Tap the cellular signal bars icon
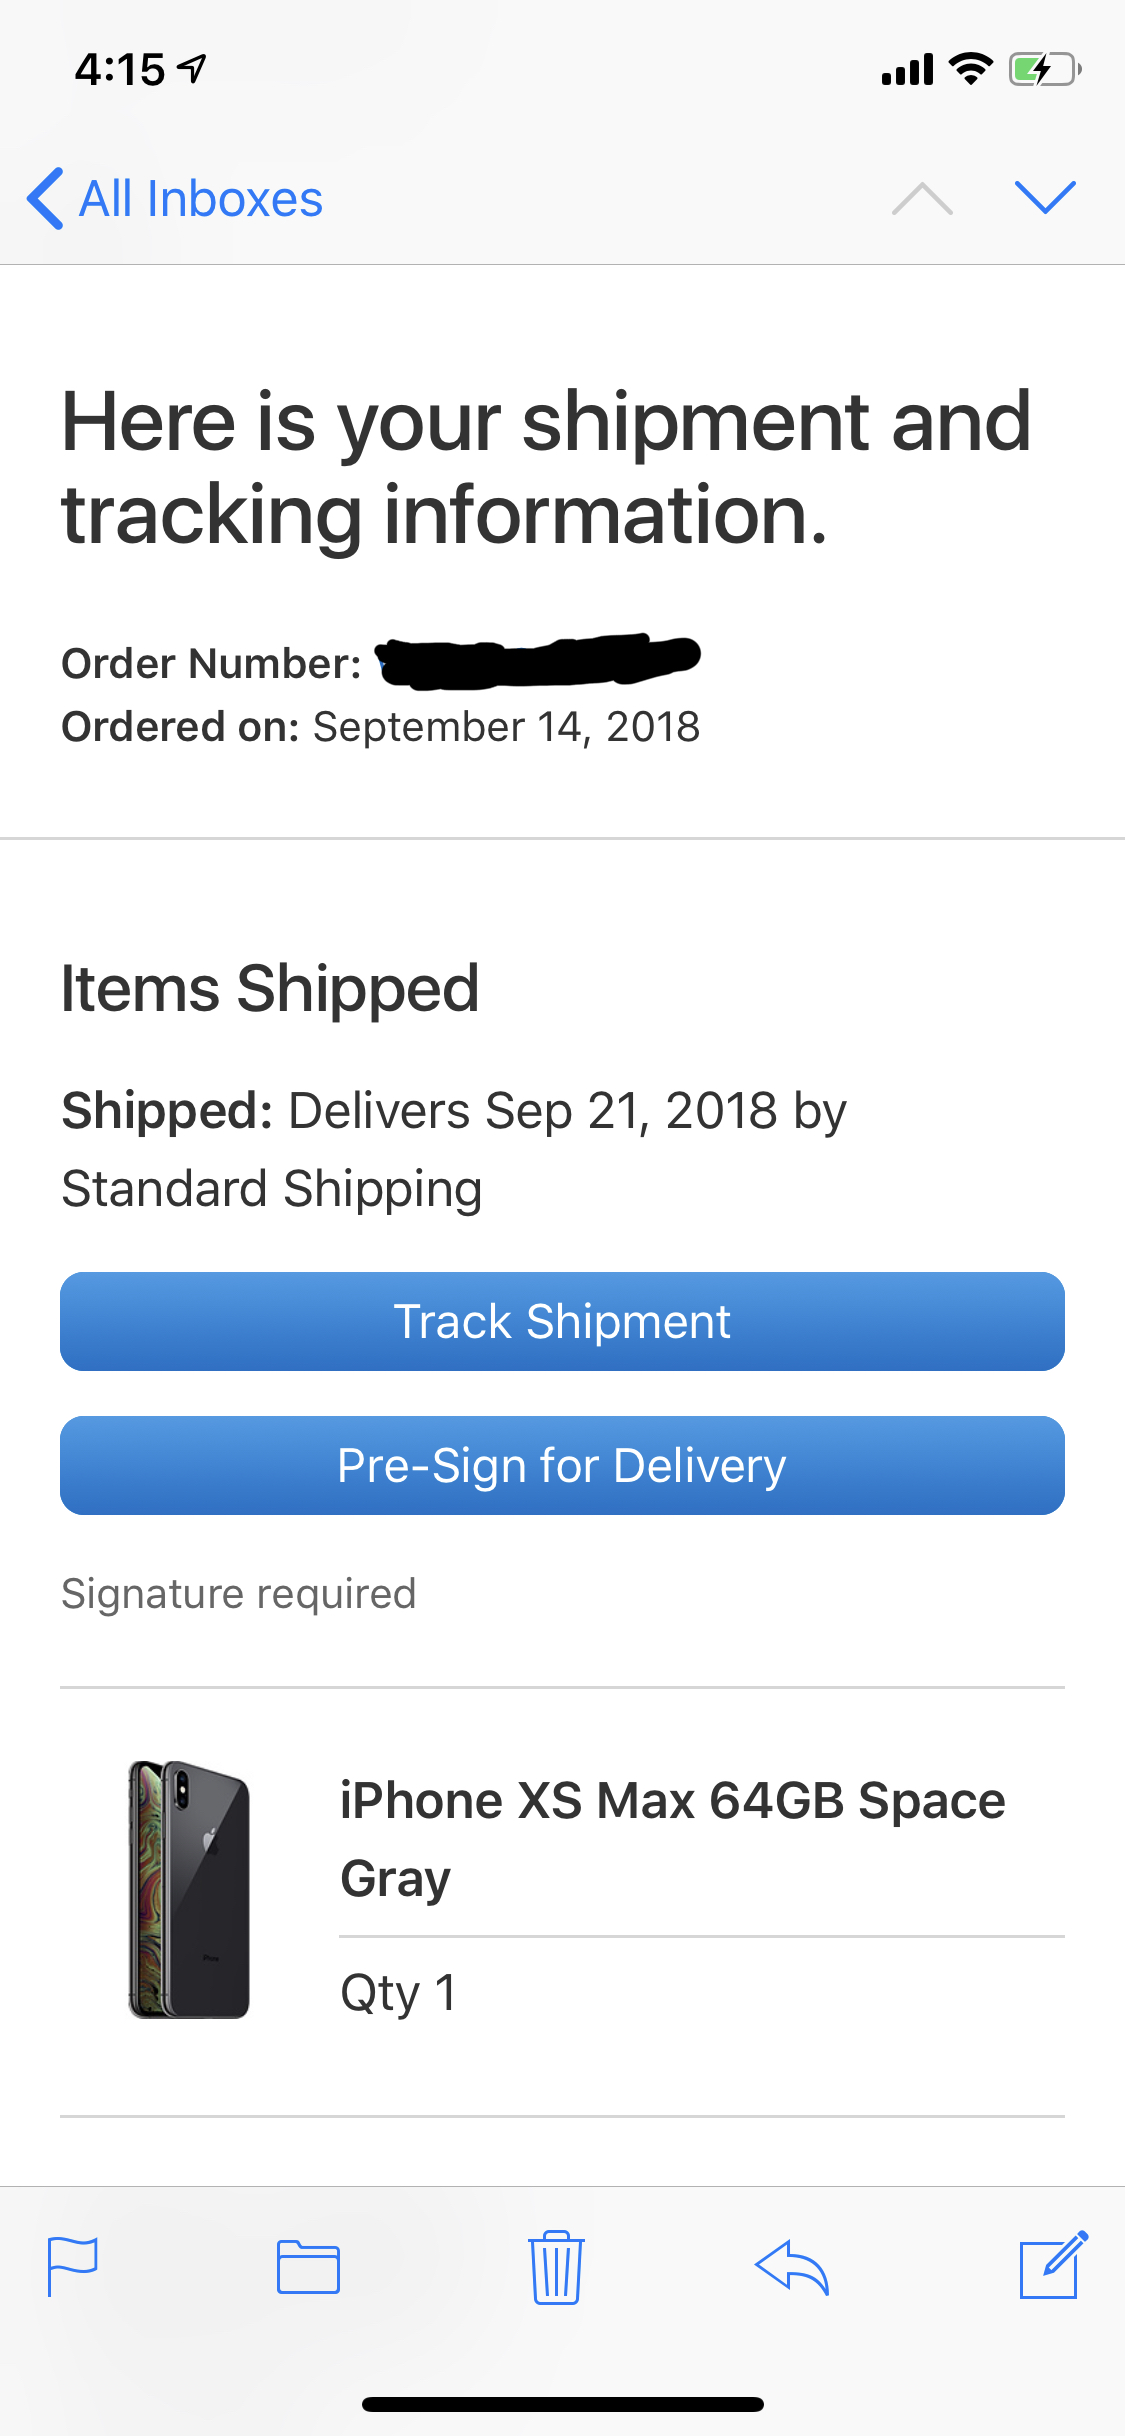 907,70
